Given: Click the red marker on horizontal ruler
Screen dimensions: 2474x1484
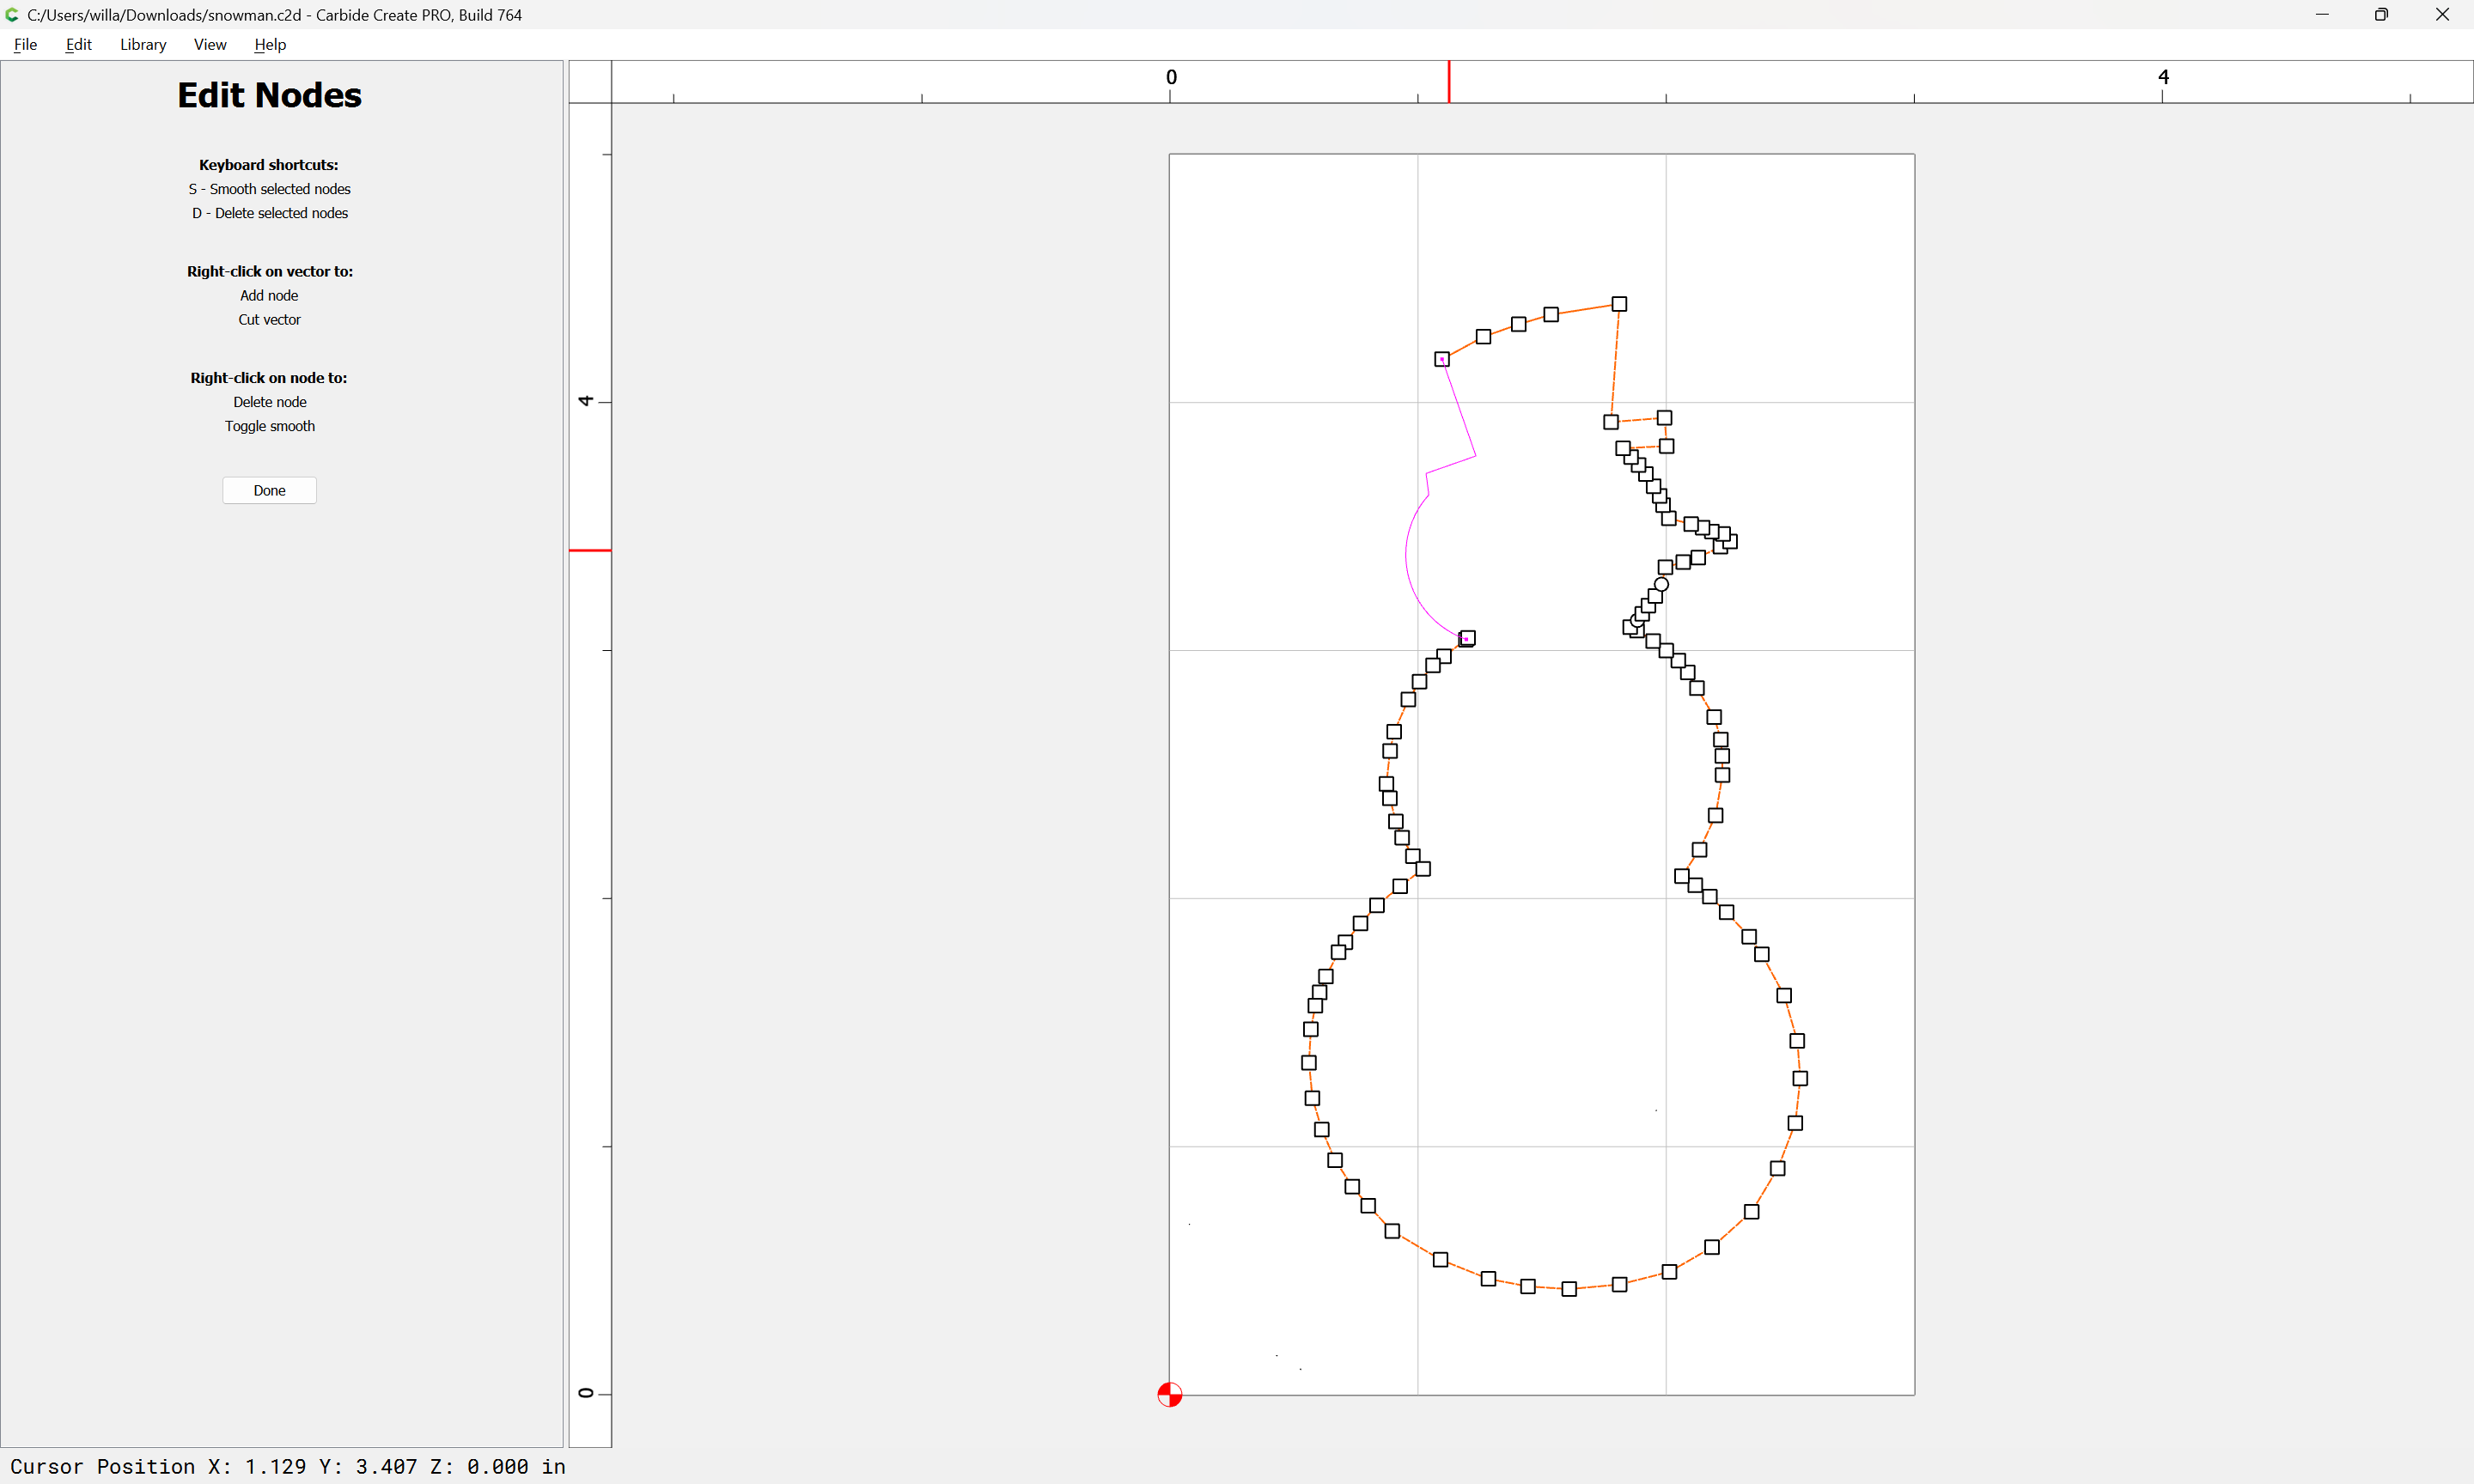Looking at the screenshot, I should 1448,81.
